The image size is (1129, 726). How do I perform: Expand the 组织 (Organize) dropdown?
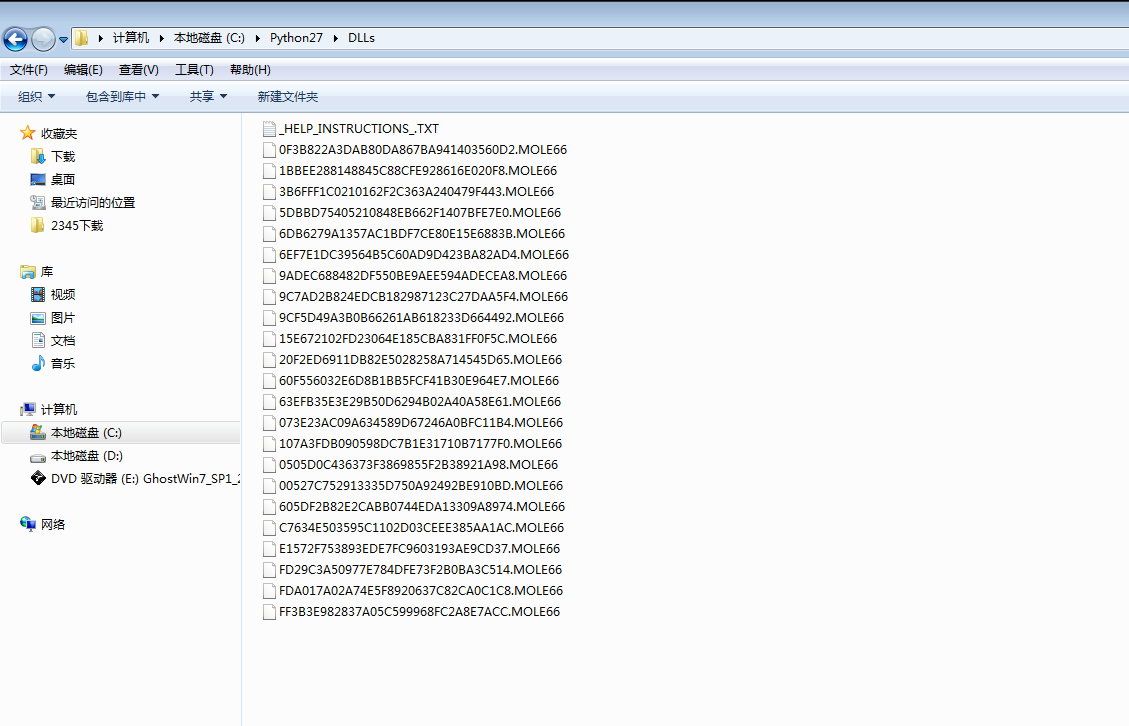point(37,97)
